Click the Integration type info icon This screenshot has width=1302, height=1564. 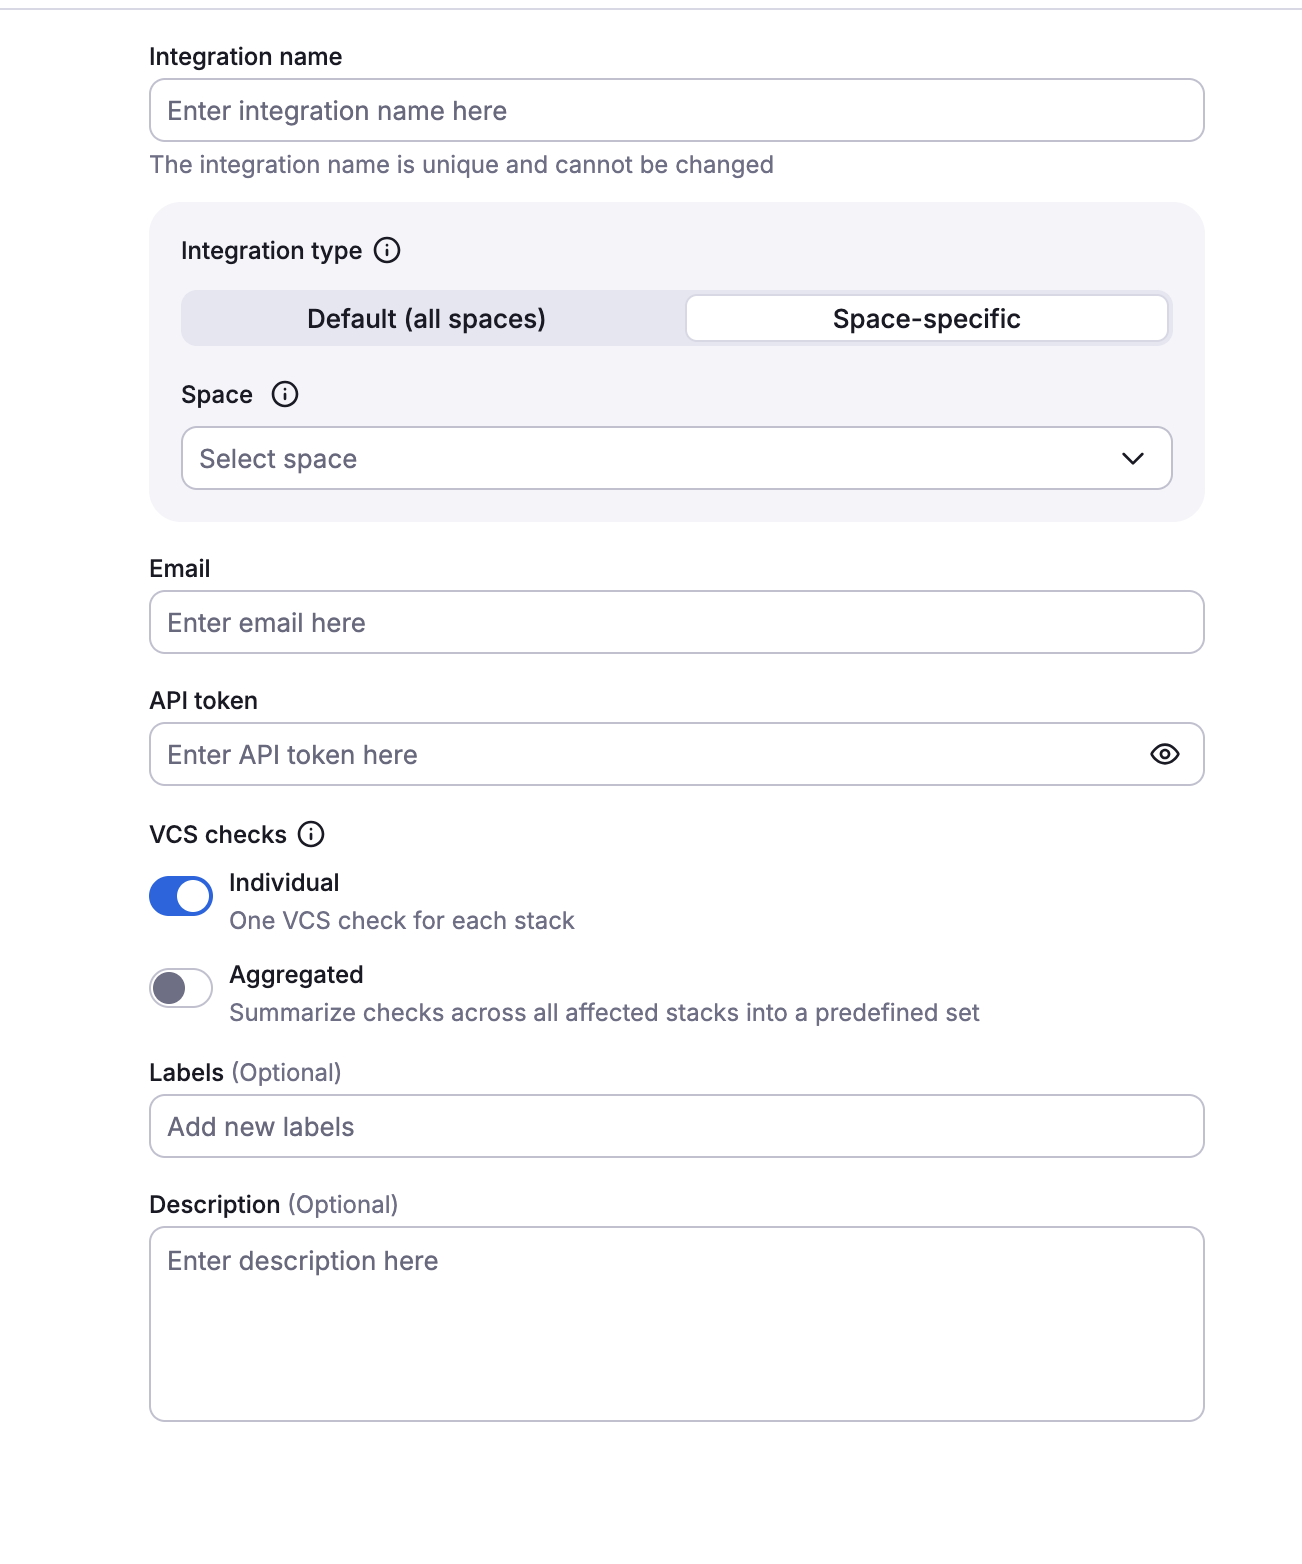click(x=388, y=251)
